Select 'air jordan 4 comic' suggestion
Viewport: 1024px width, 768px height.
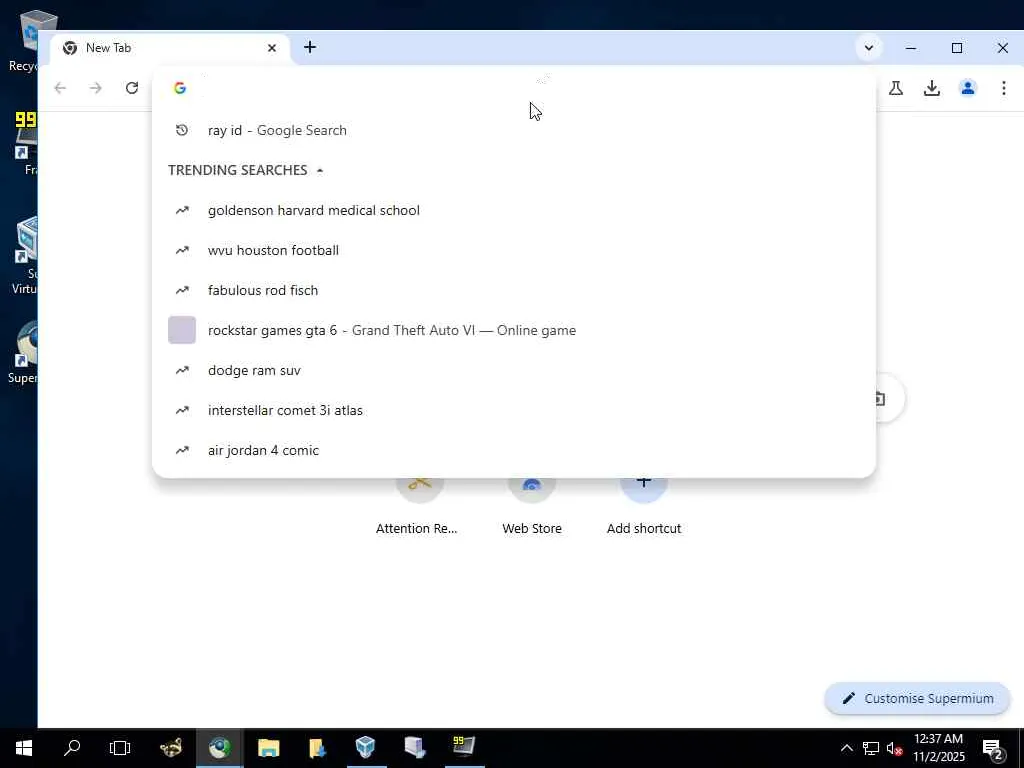514,451
